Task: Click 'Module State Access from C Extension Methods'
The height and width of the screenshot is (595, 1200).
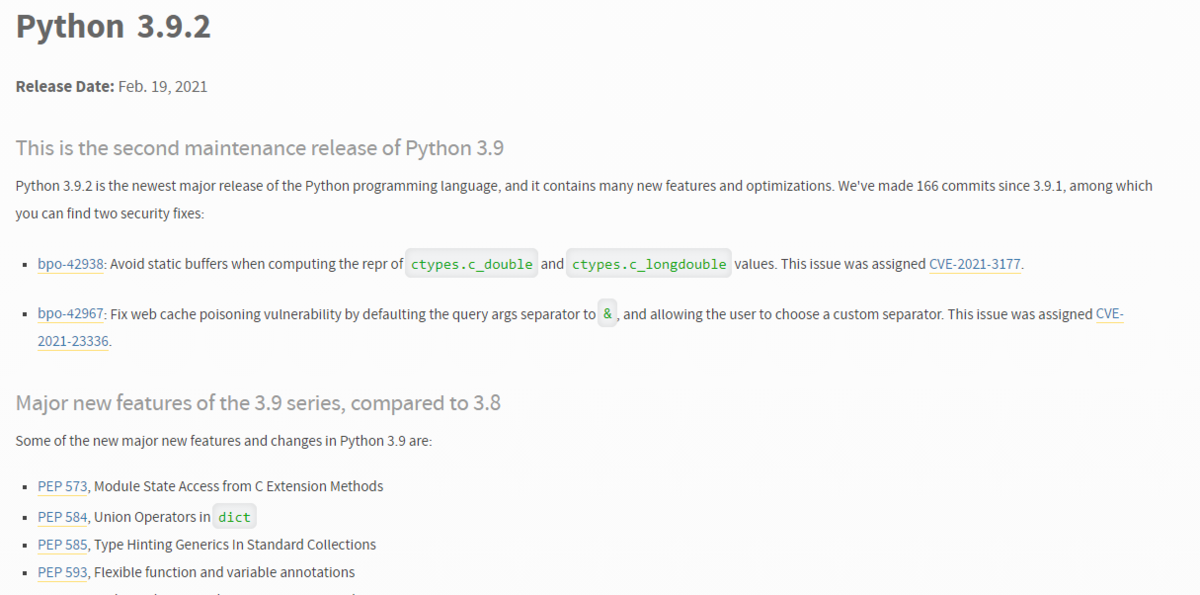Action: 239,486
